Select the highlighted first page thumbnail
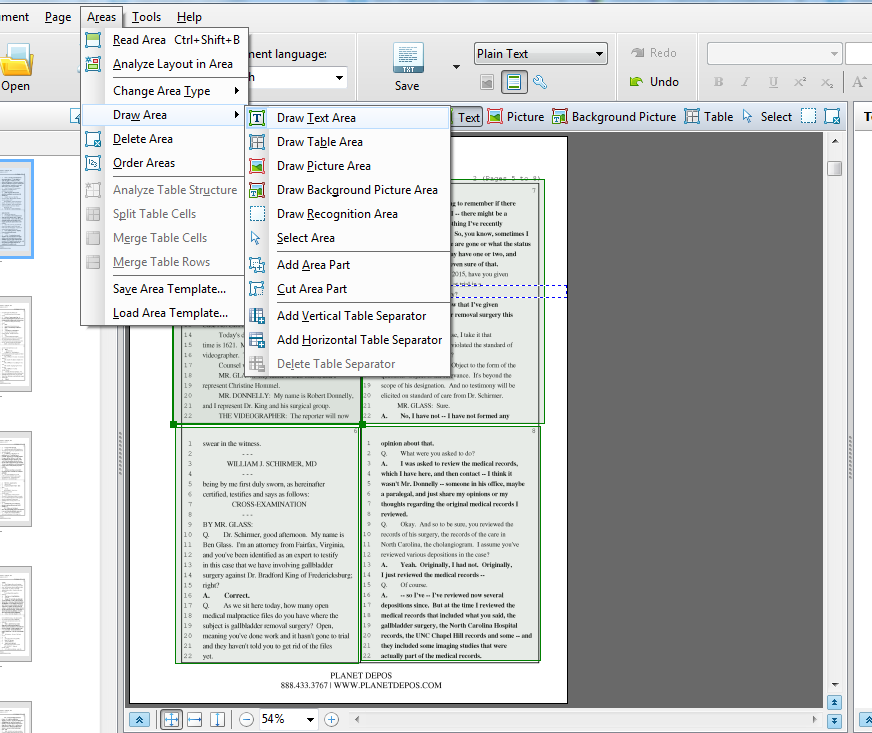This screenshot has width=872, height=733. 16,209
